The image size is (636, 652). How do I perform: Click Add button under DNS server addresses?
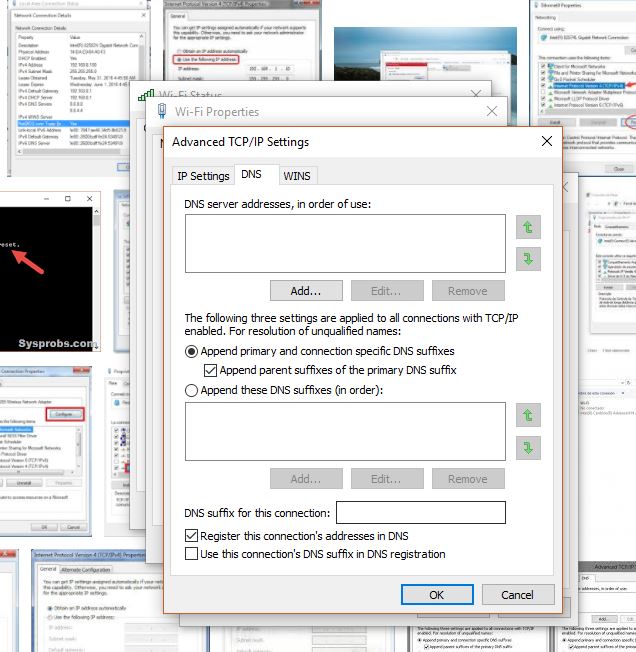tap(306, 291)
